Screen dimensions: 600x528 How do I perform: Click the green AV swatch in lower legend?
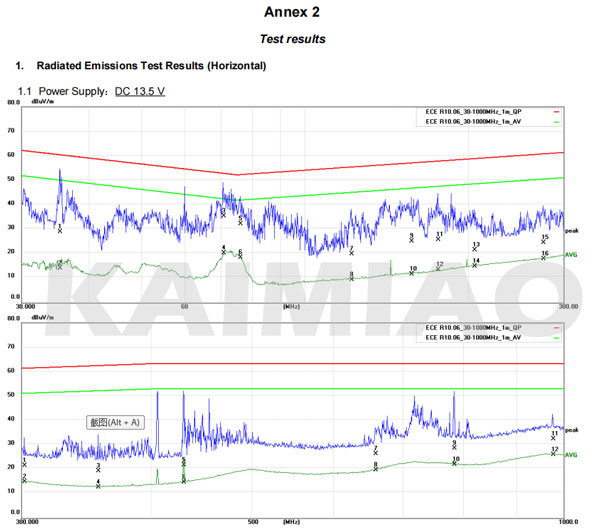click(557, 337)
